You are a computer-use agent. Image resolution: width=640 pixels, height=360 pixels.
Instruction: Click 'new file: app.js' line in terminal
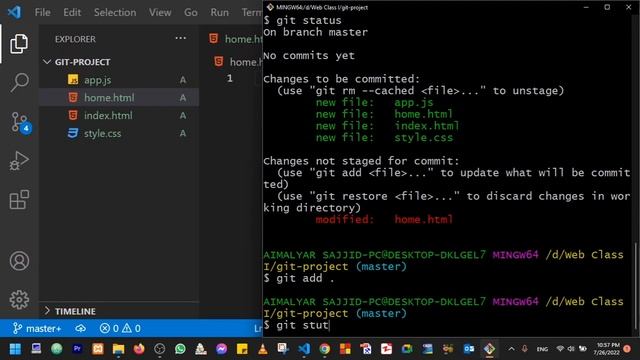374,102
